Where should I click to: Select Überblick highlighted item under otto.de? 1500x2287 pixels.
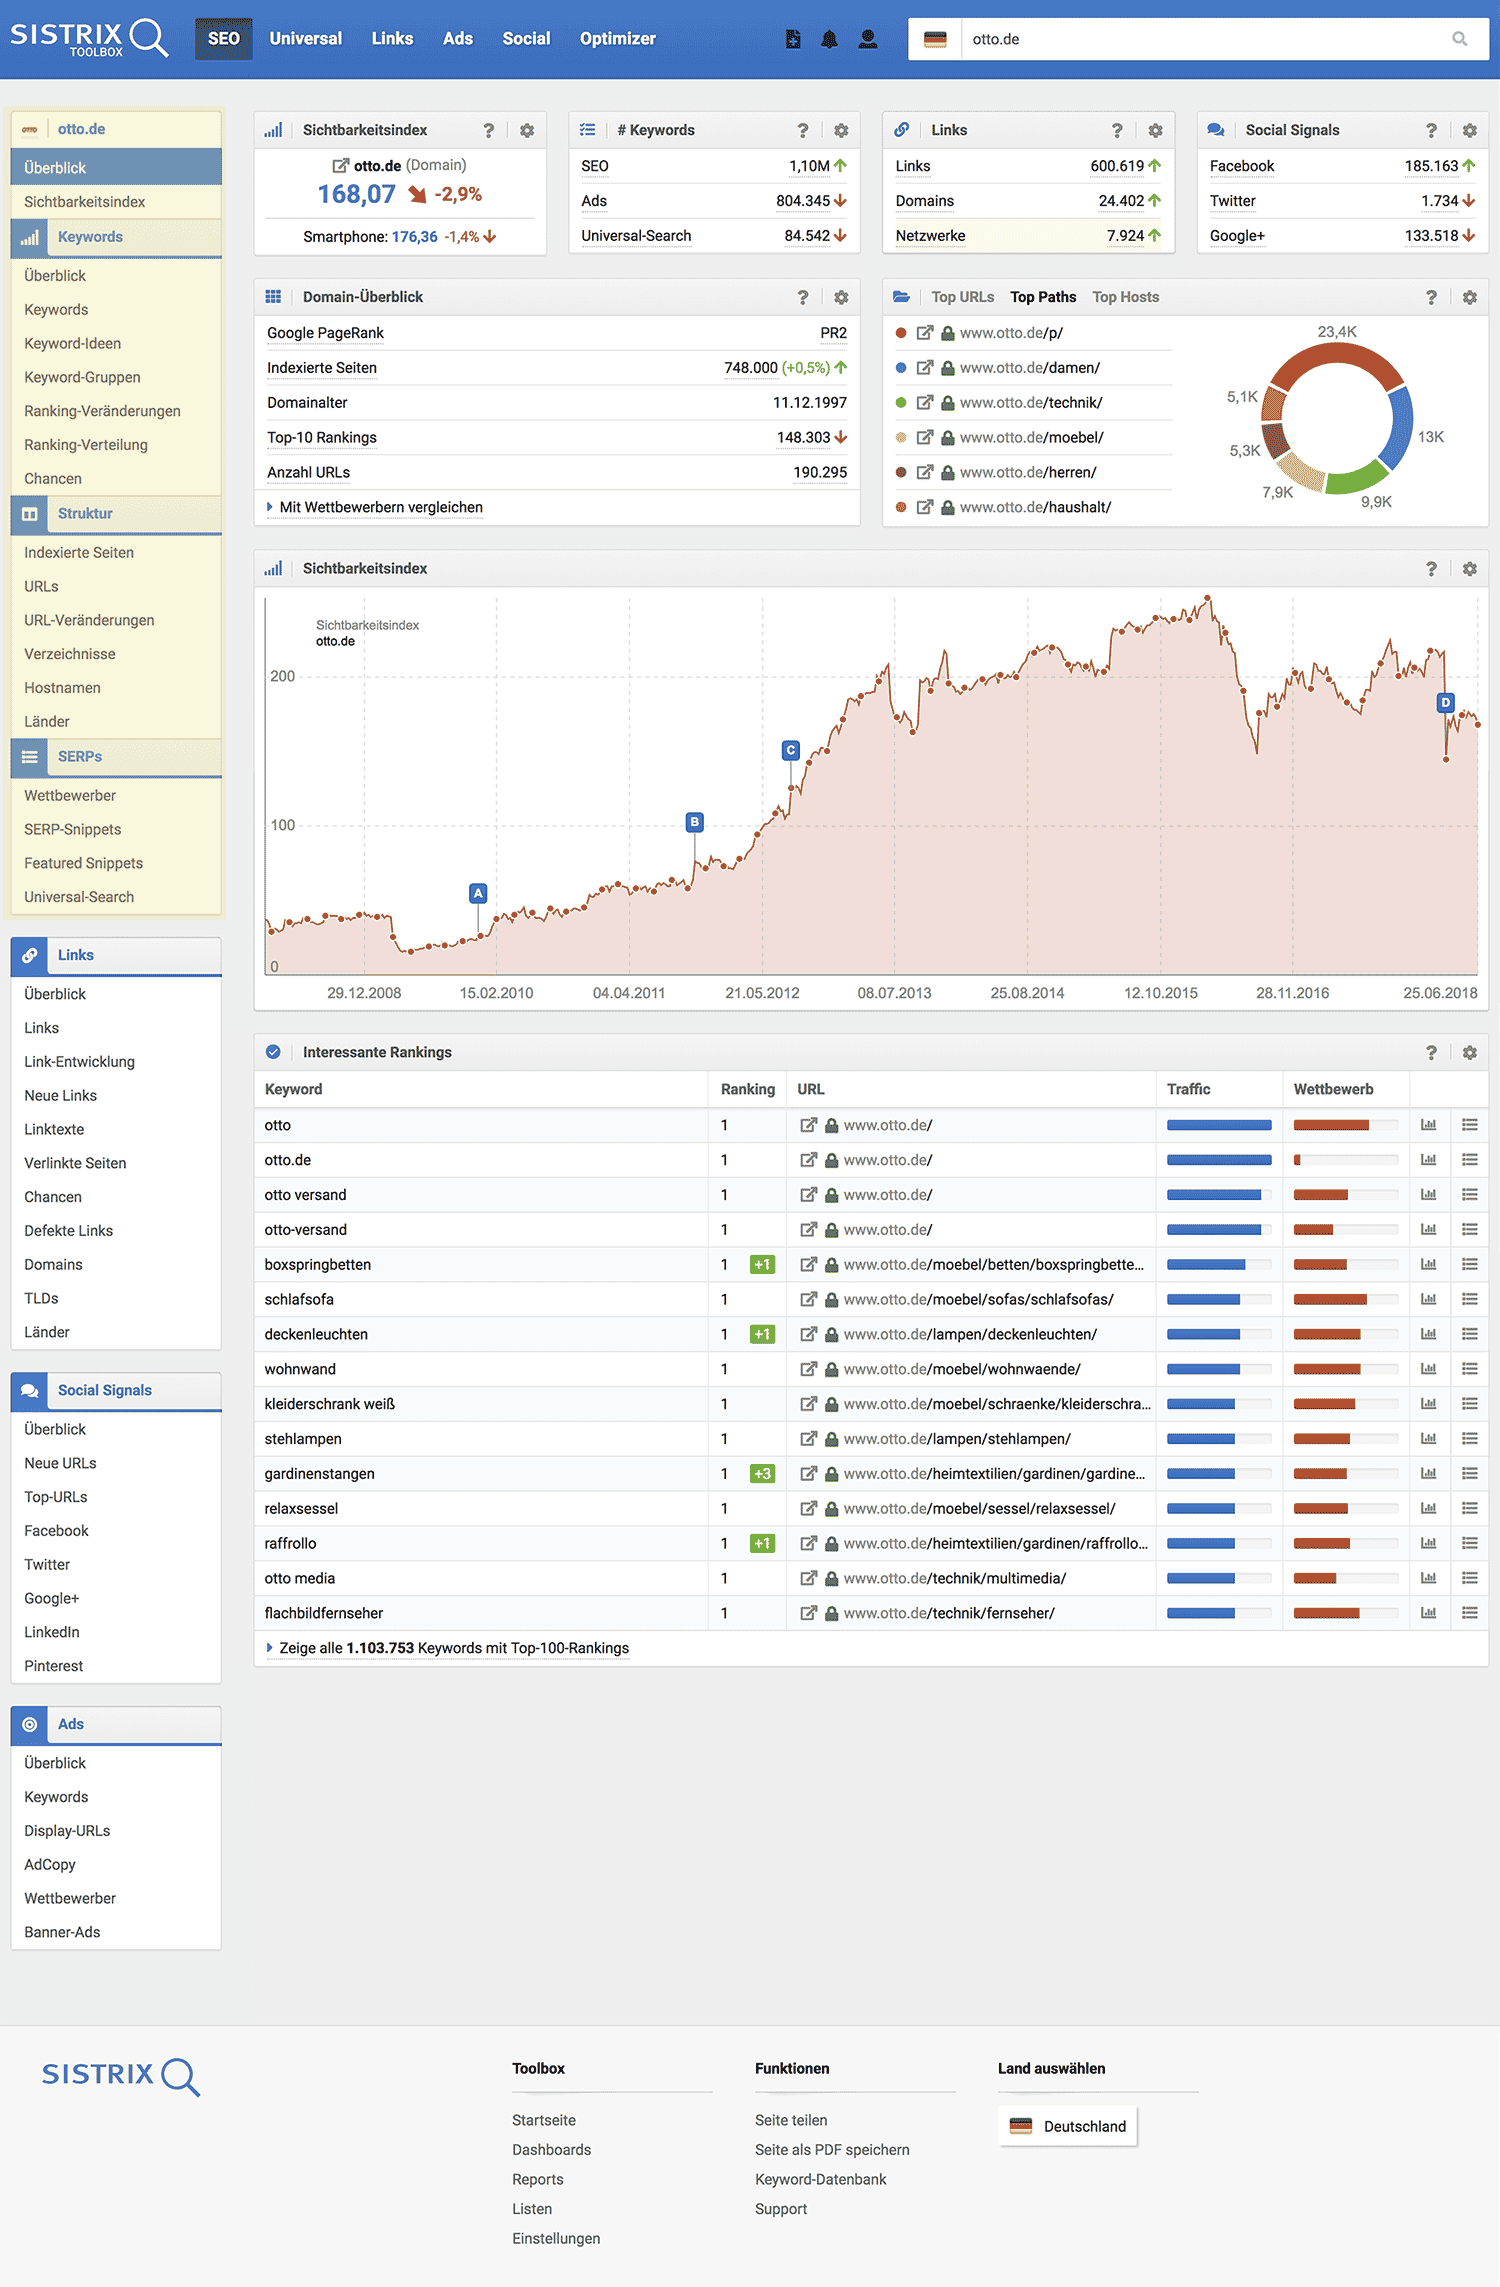point(116,167)
